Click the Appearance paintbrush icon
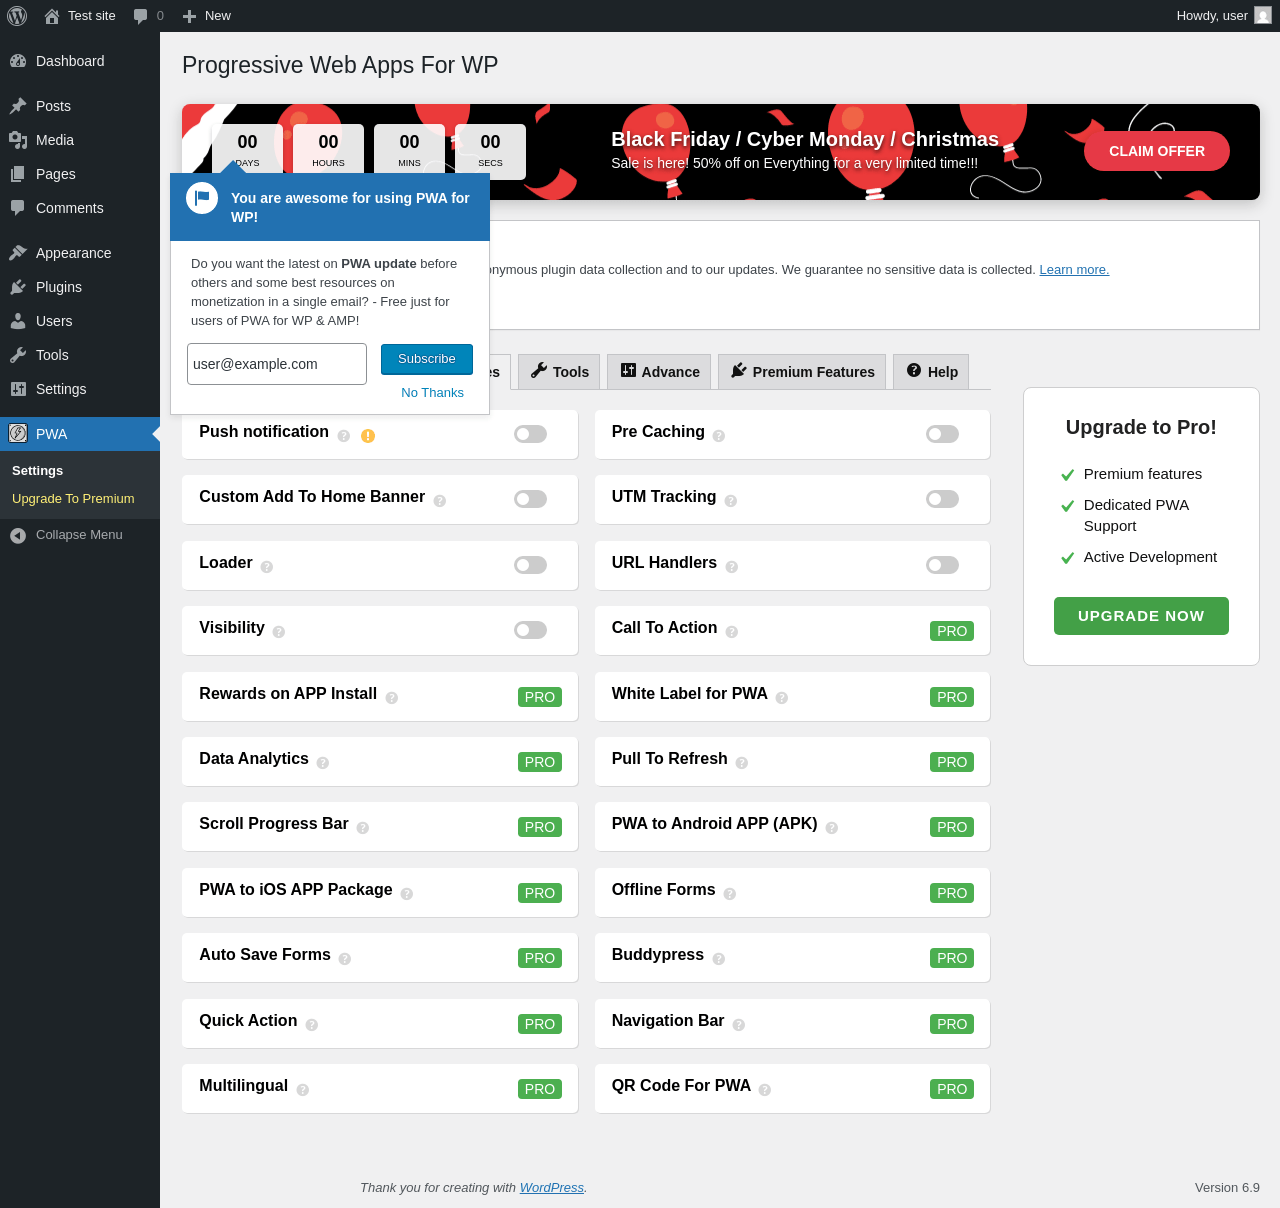 pyautogui.click(x=18, y=253)
